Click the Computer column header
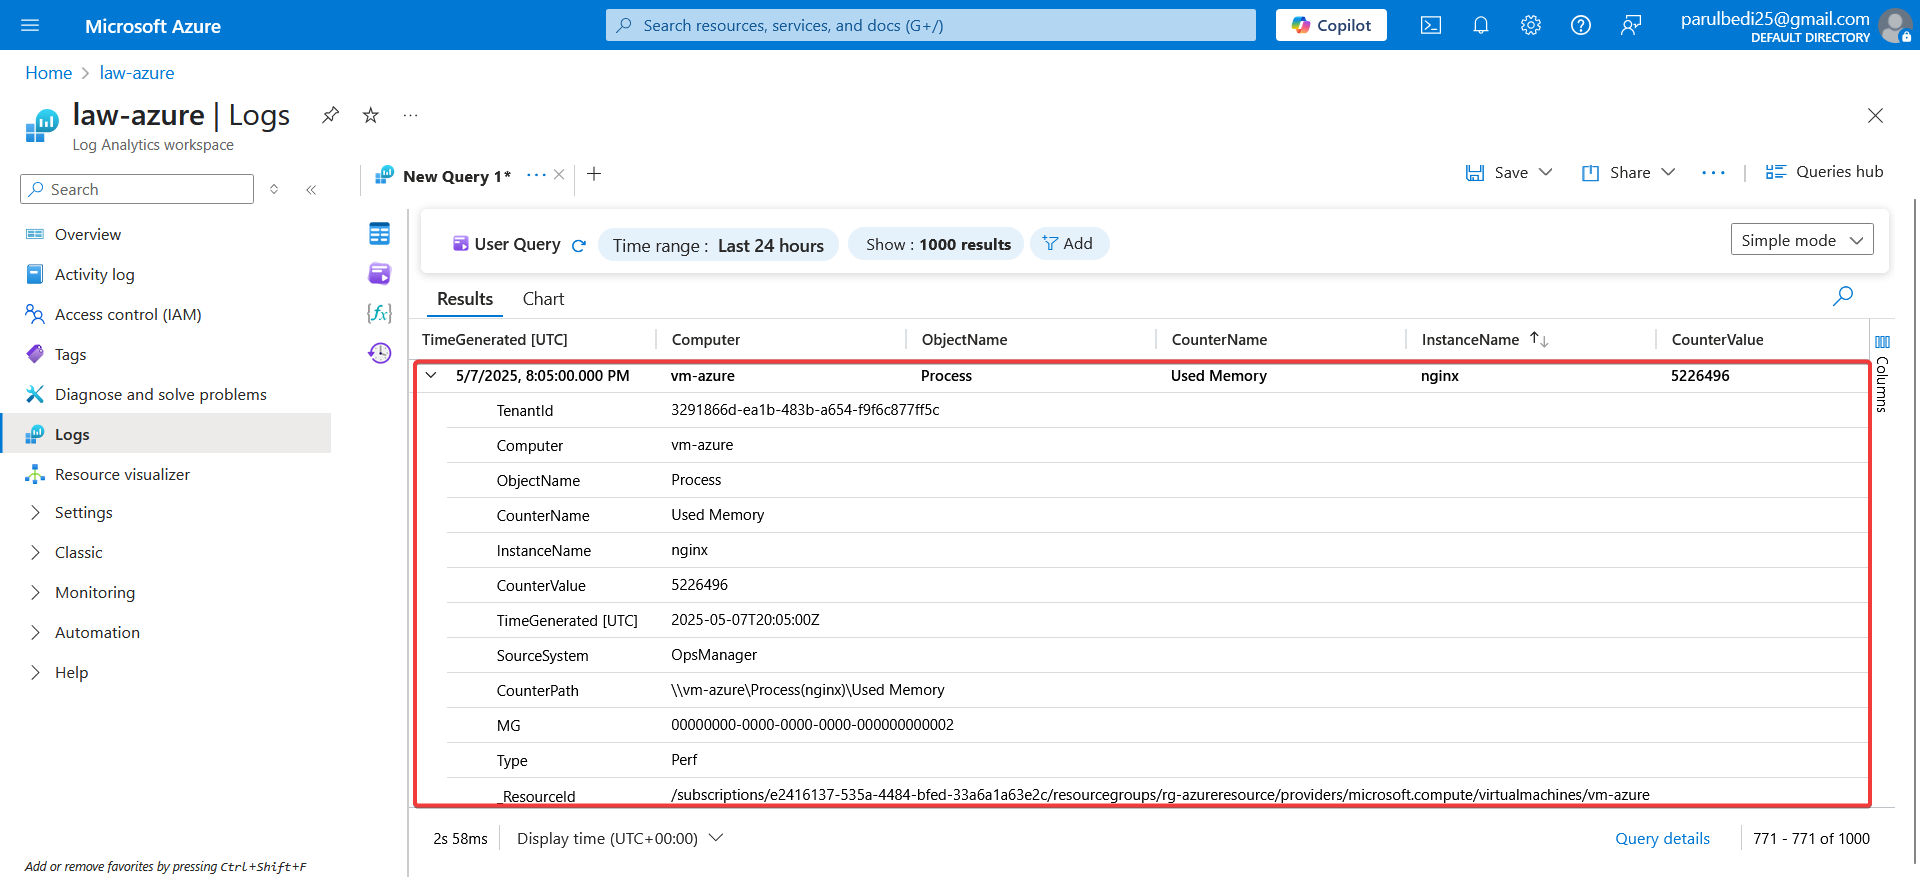The height and width of the screenshot is (877, 1920). pos(706,340)
